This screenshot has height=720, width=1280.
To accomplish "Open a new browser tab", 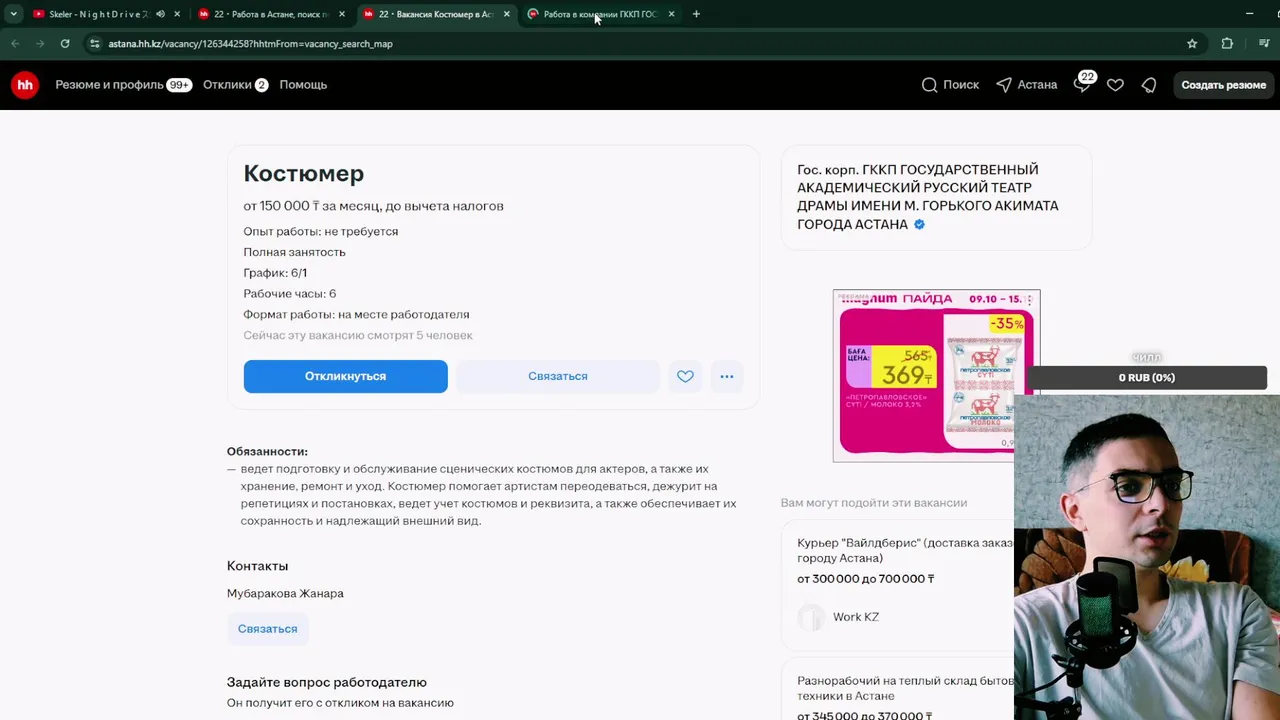I will (696, 14).
